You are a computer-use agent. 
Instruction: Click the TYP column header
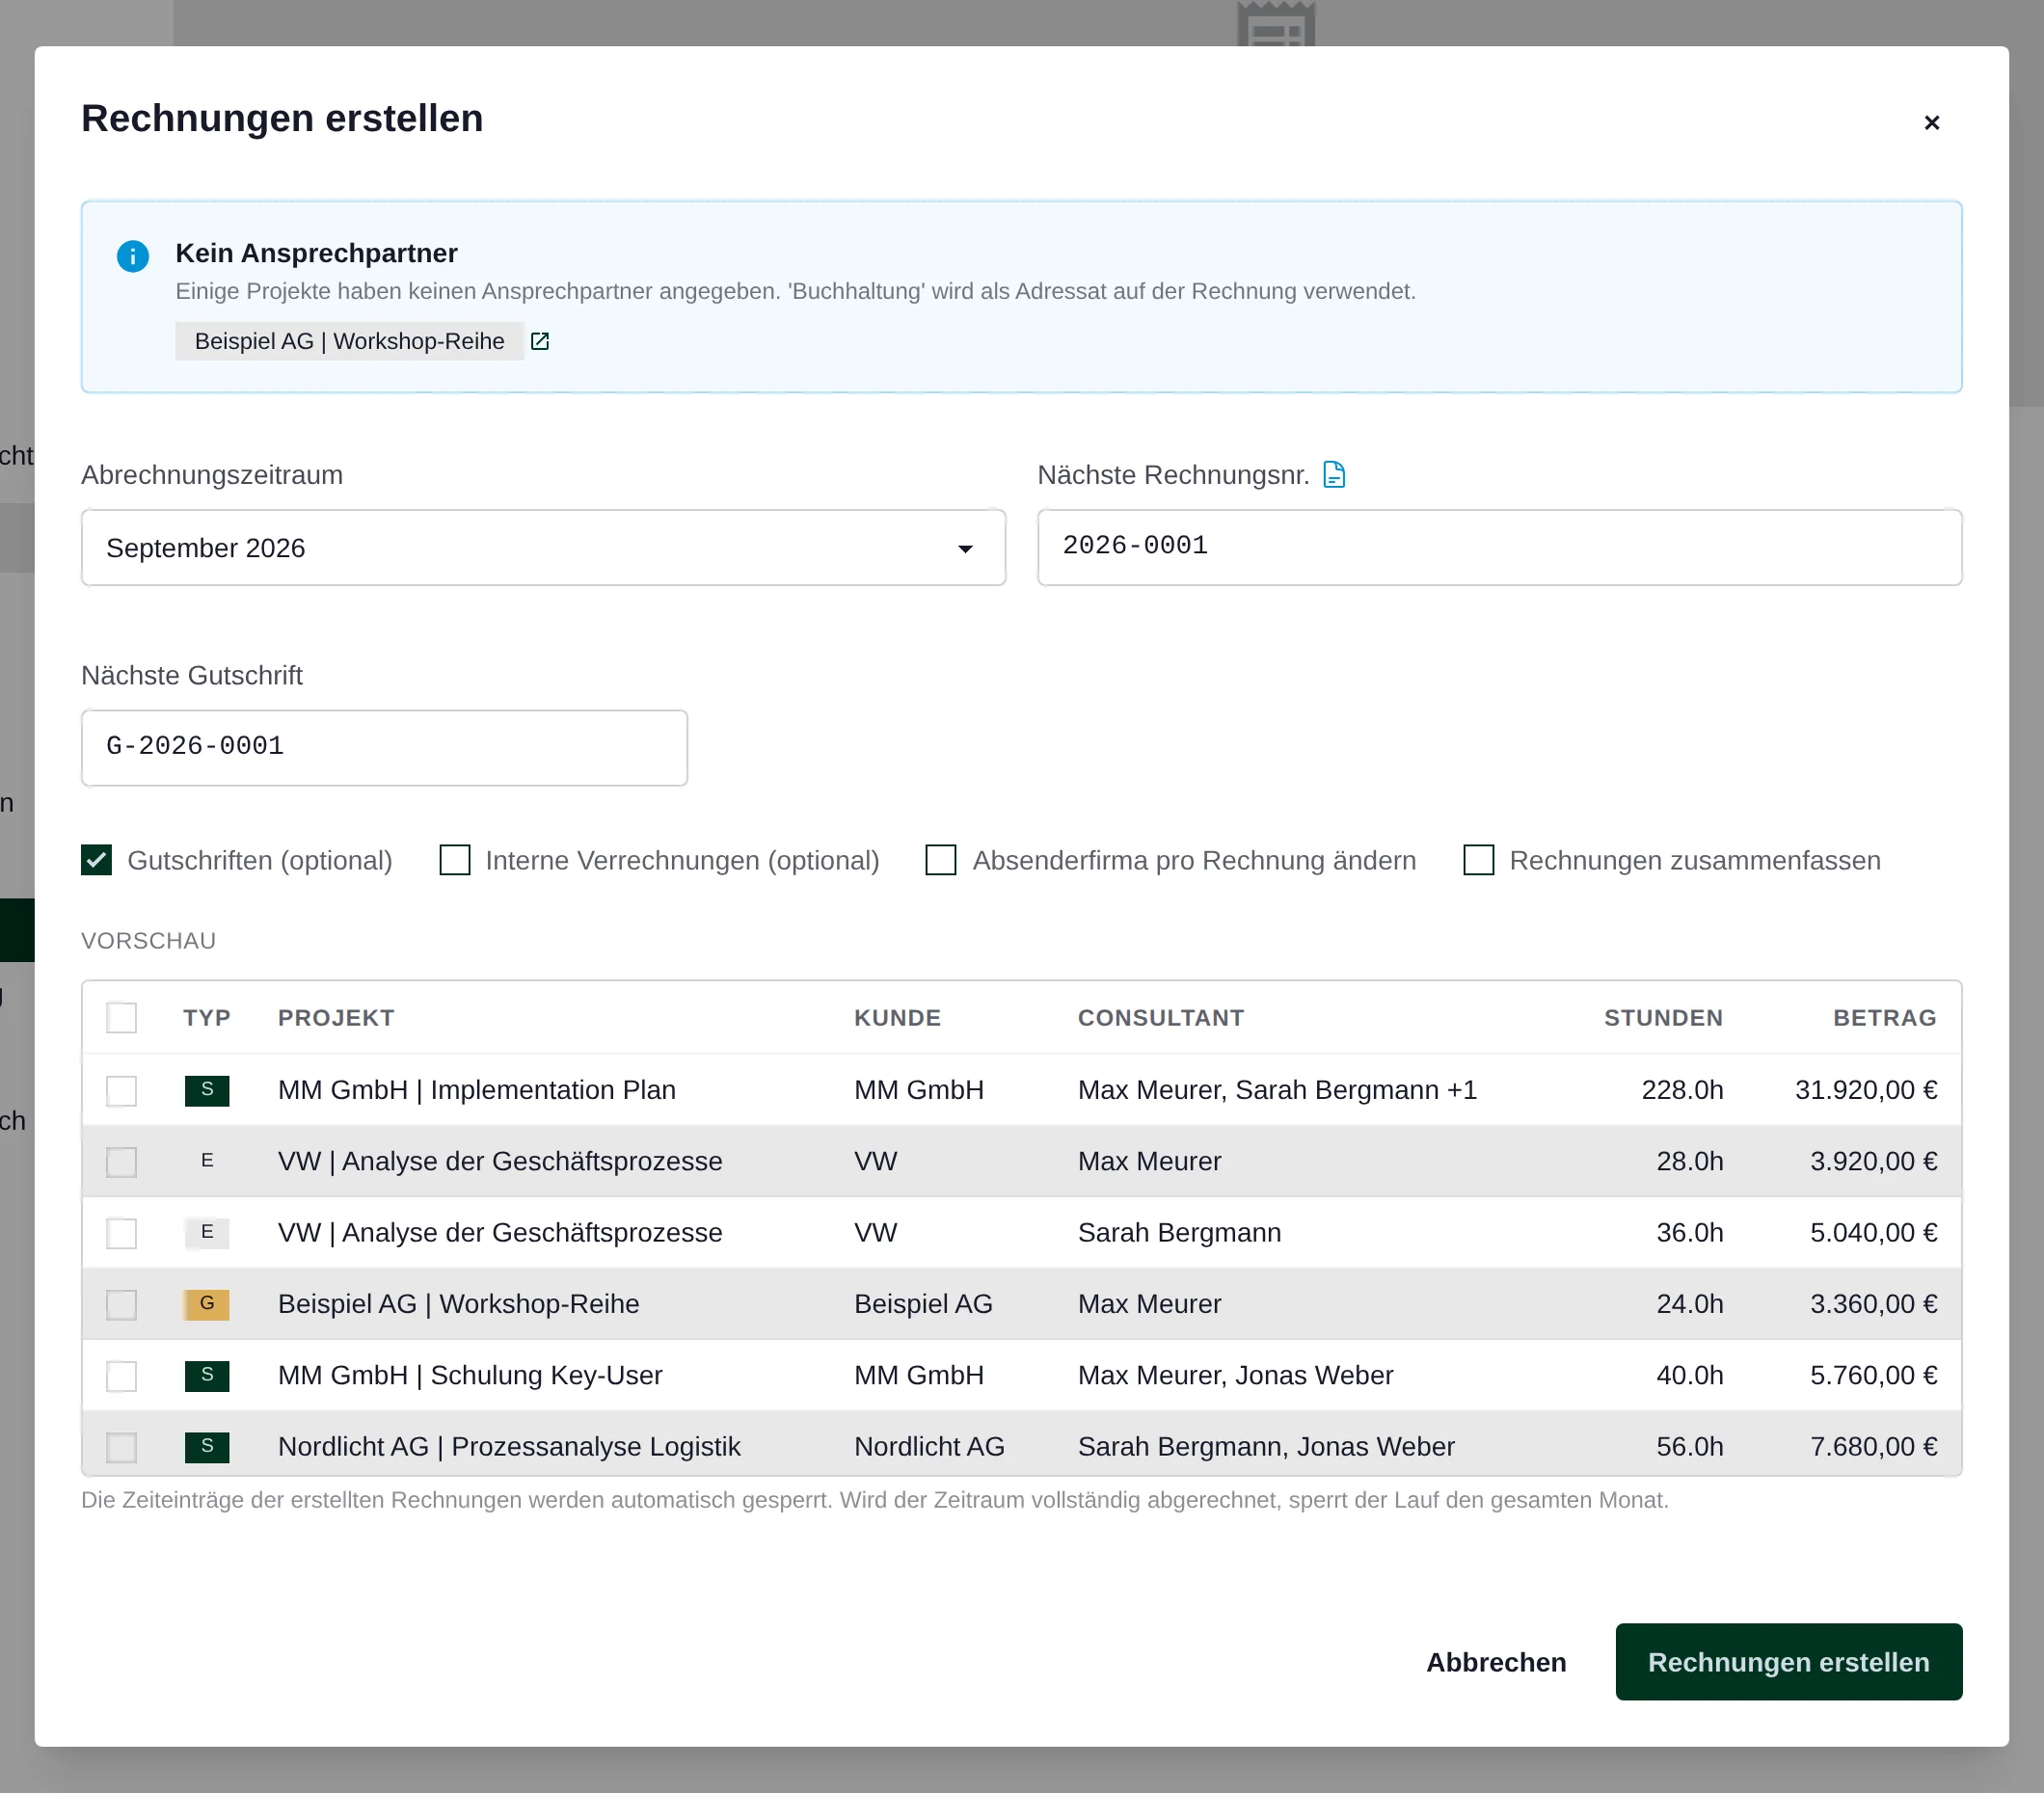click(206, 1018)
